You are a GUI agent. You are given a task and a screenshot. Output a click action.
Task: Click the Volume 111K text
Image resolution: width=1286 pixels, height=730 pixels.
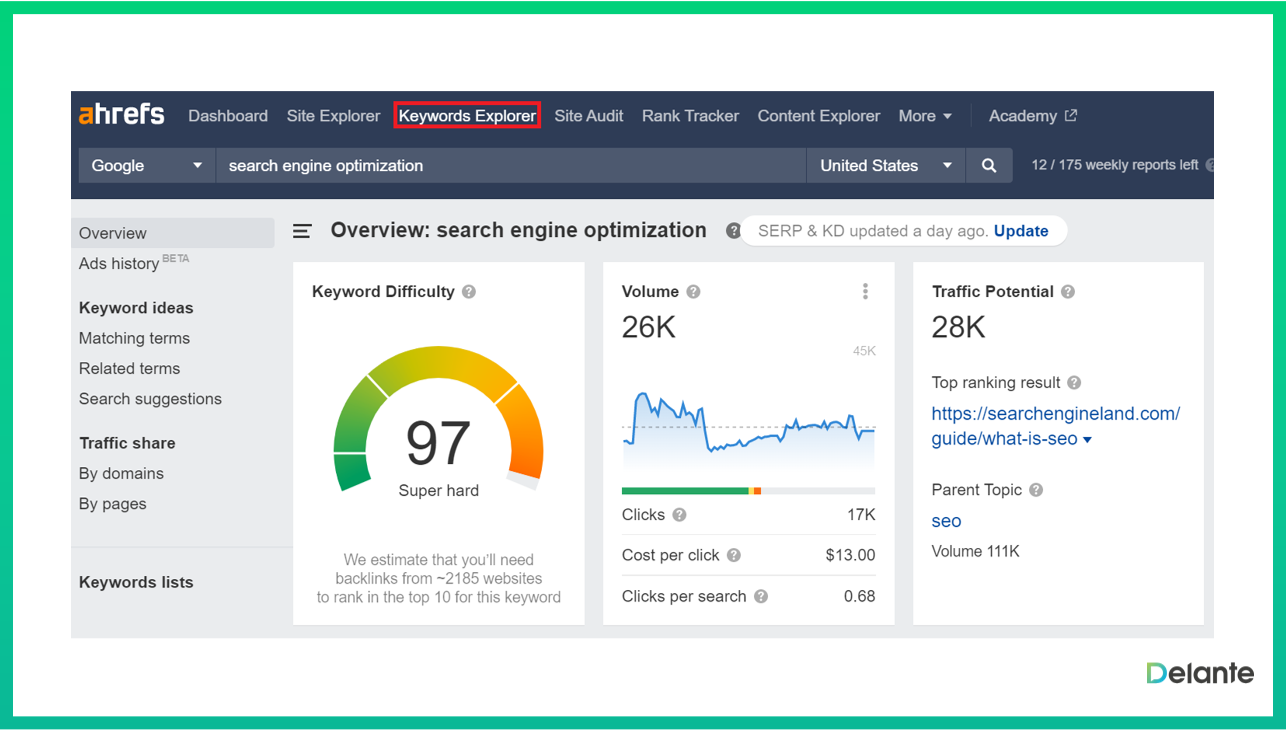point(975,551)
